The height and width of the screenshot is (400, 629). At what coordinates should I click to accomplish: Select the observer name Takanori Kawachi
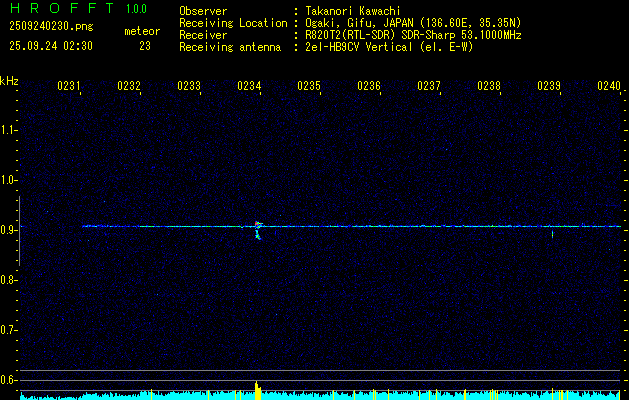click(x=353, y=11)
